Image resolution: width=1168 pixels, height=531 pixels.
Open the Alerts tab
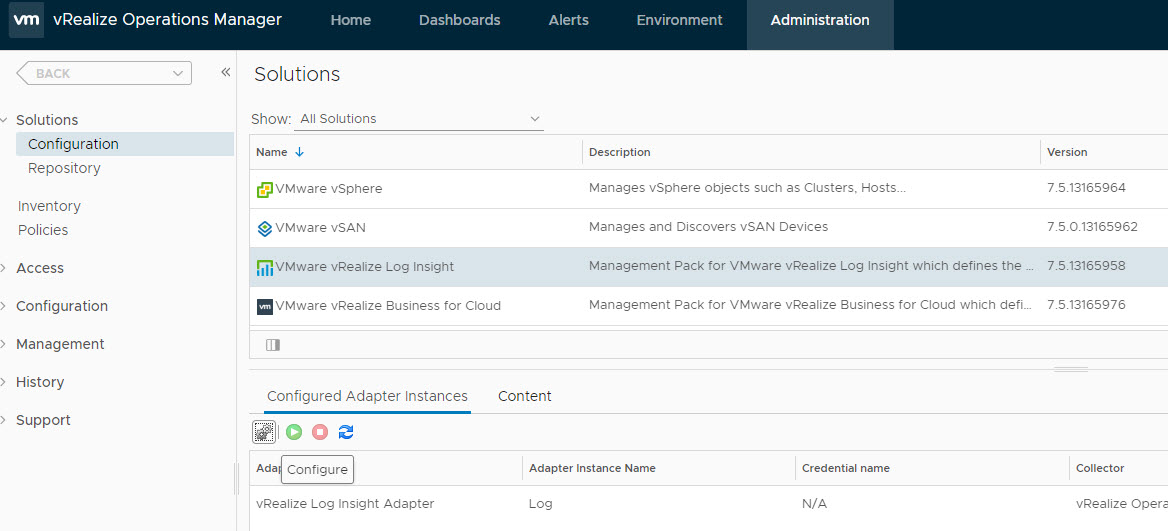568,20
